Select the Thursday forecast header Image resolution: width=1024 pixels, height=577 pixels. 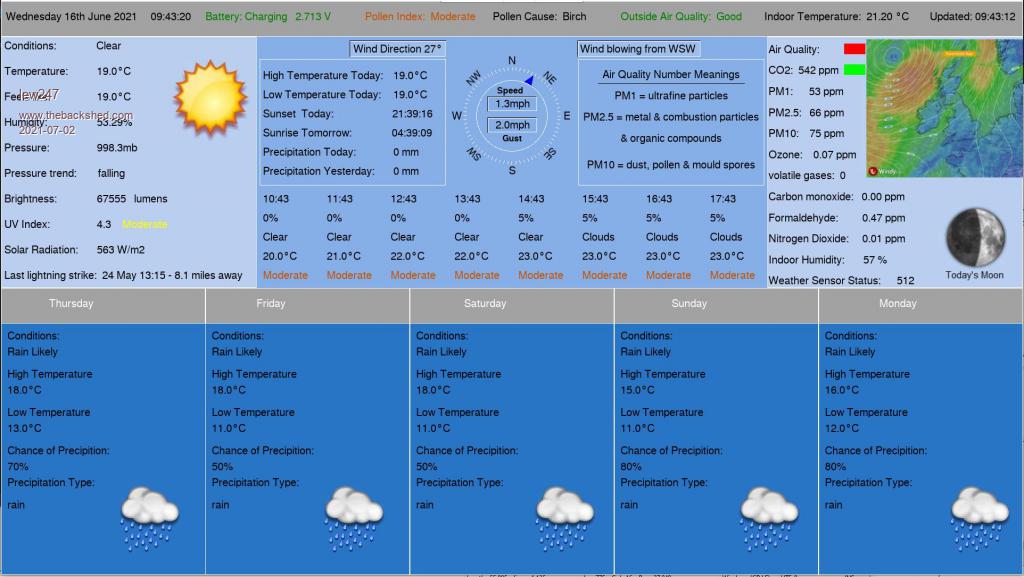click(71, 303)
